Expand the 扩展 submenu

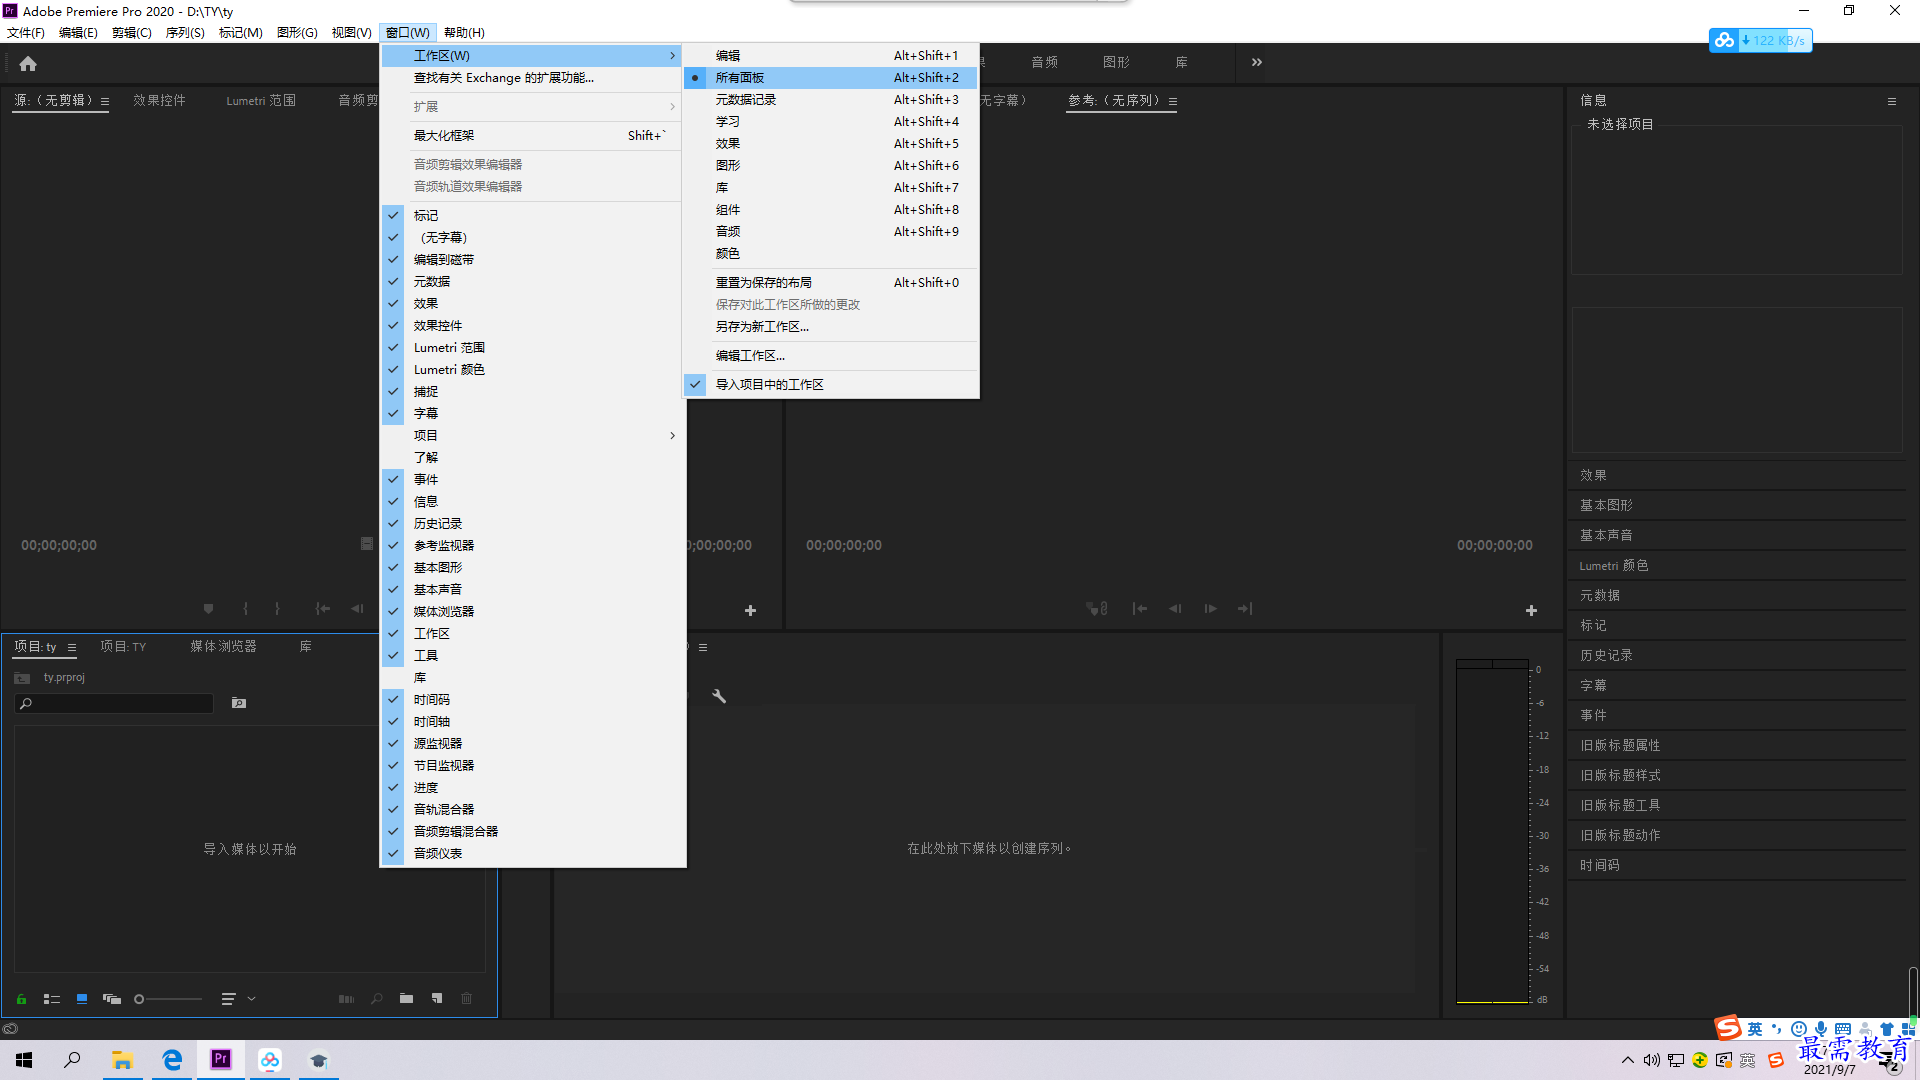532,106
